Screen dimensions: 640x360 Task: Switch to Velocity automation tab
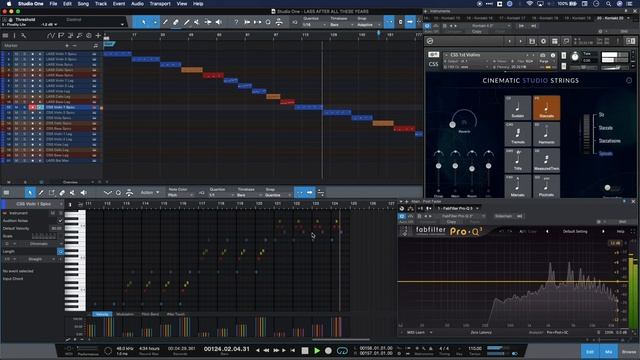tap(102, 314)
